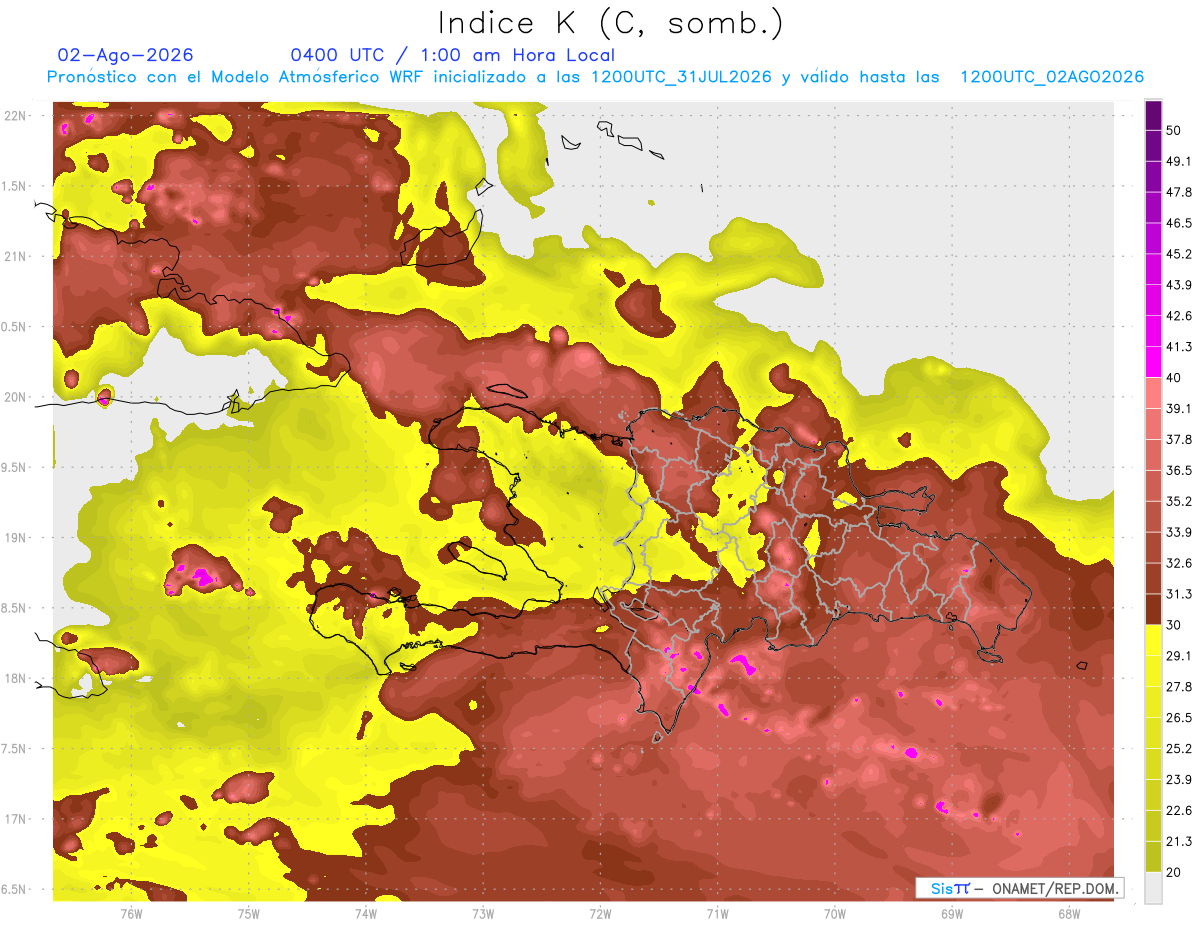Click the '18N' latitude label
Viewport: 1200px width, 927px height.
coord(17,679)
